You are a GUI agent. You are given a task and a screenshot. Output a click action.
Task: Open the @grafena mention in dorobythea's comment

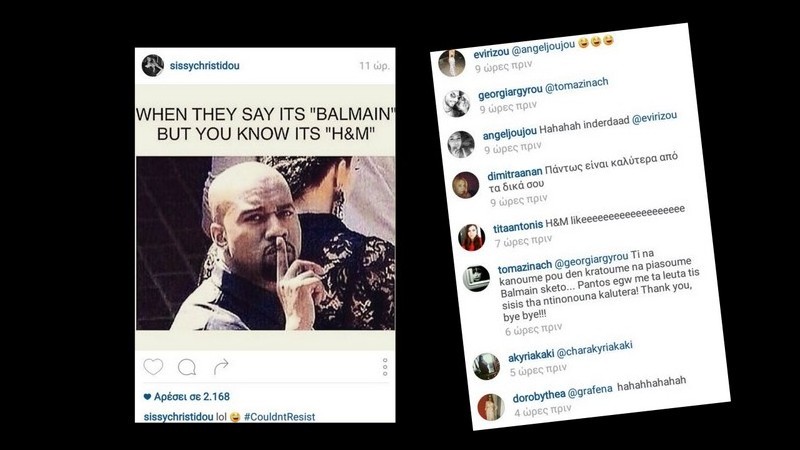point(590,391)
